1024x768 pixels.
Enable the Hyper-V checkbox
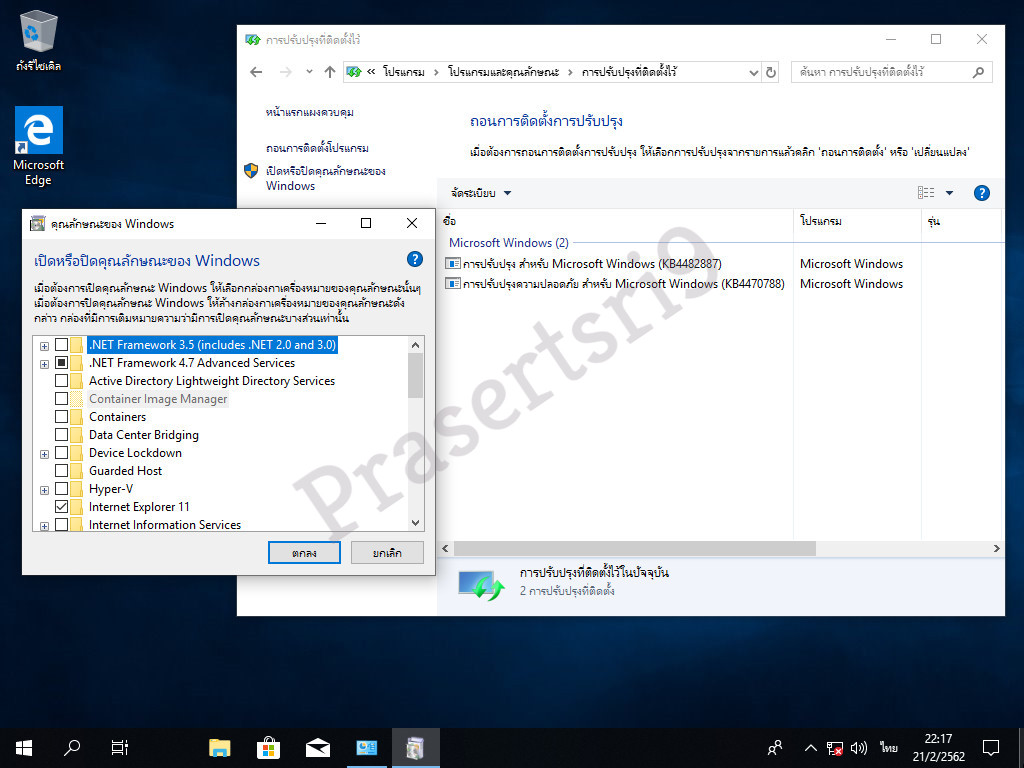click(x=61, y=488)
